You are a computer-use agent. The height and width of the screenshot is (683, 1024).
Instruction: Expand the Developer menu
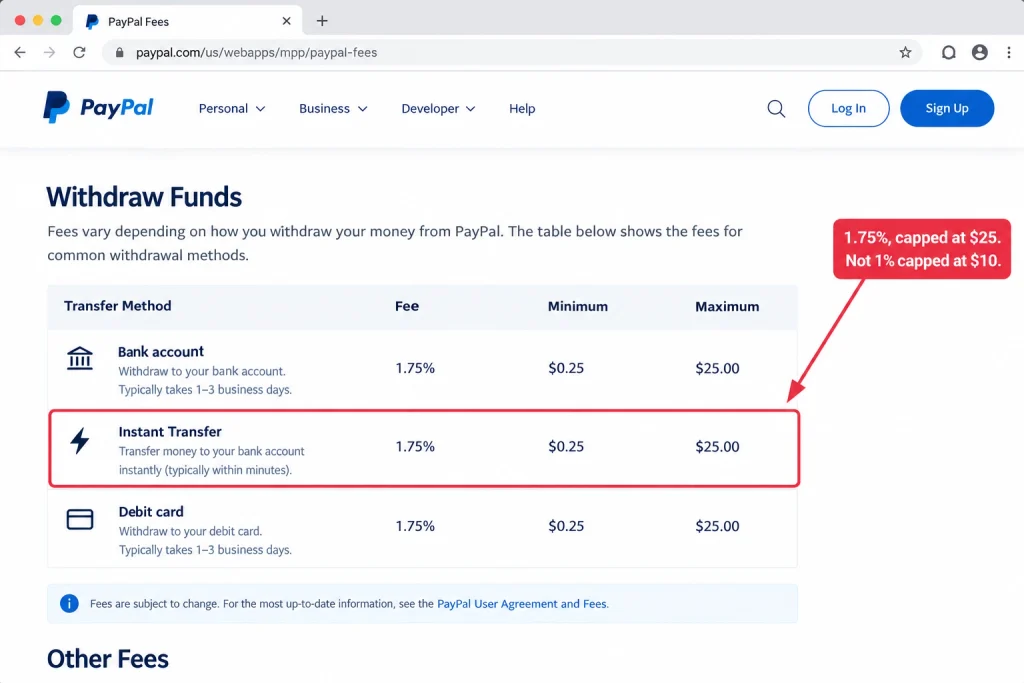[x=438, y=108]
